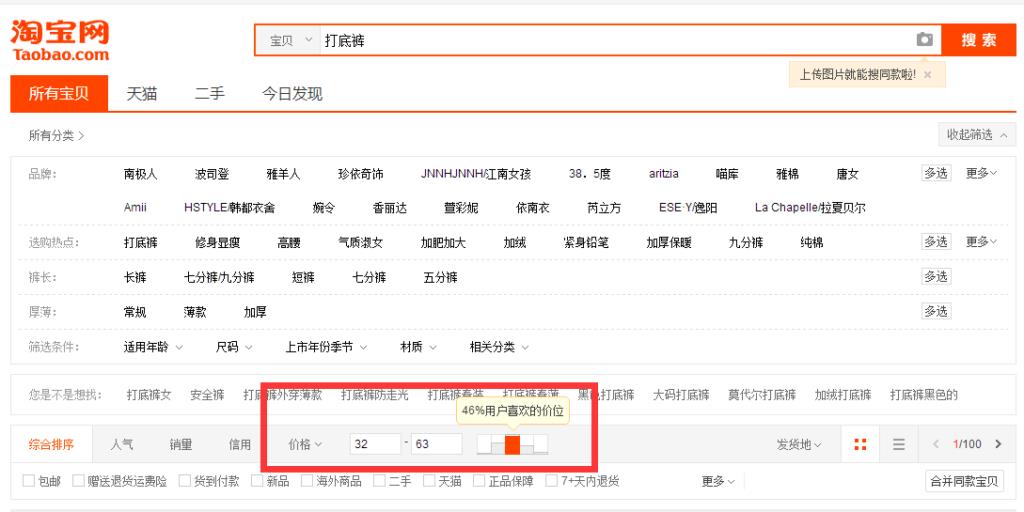Select the 加厚保暖 hot filter

[669, 242]
